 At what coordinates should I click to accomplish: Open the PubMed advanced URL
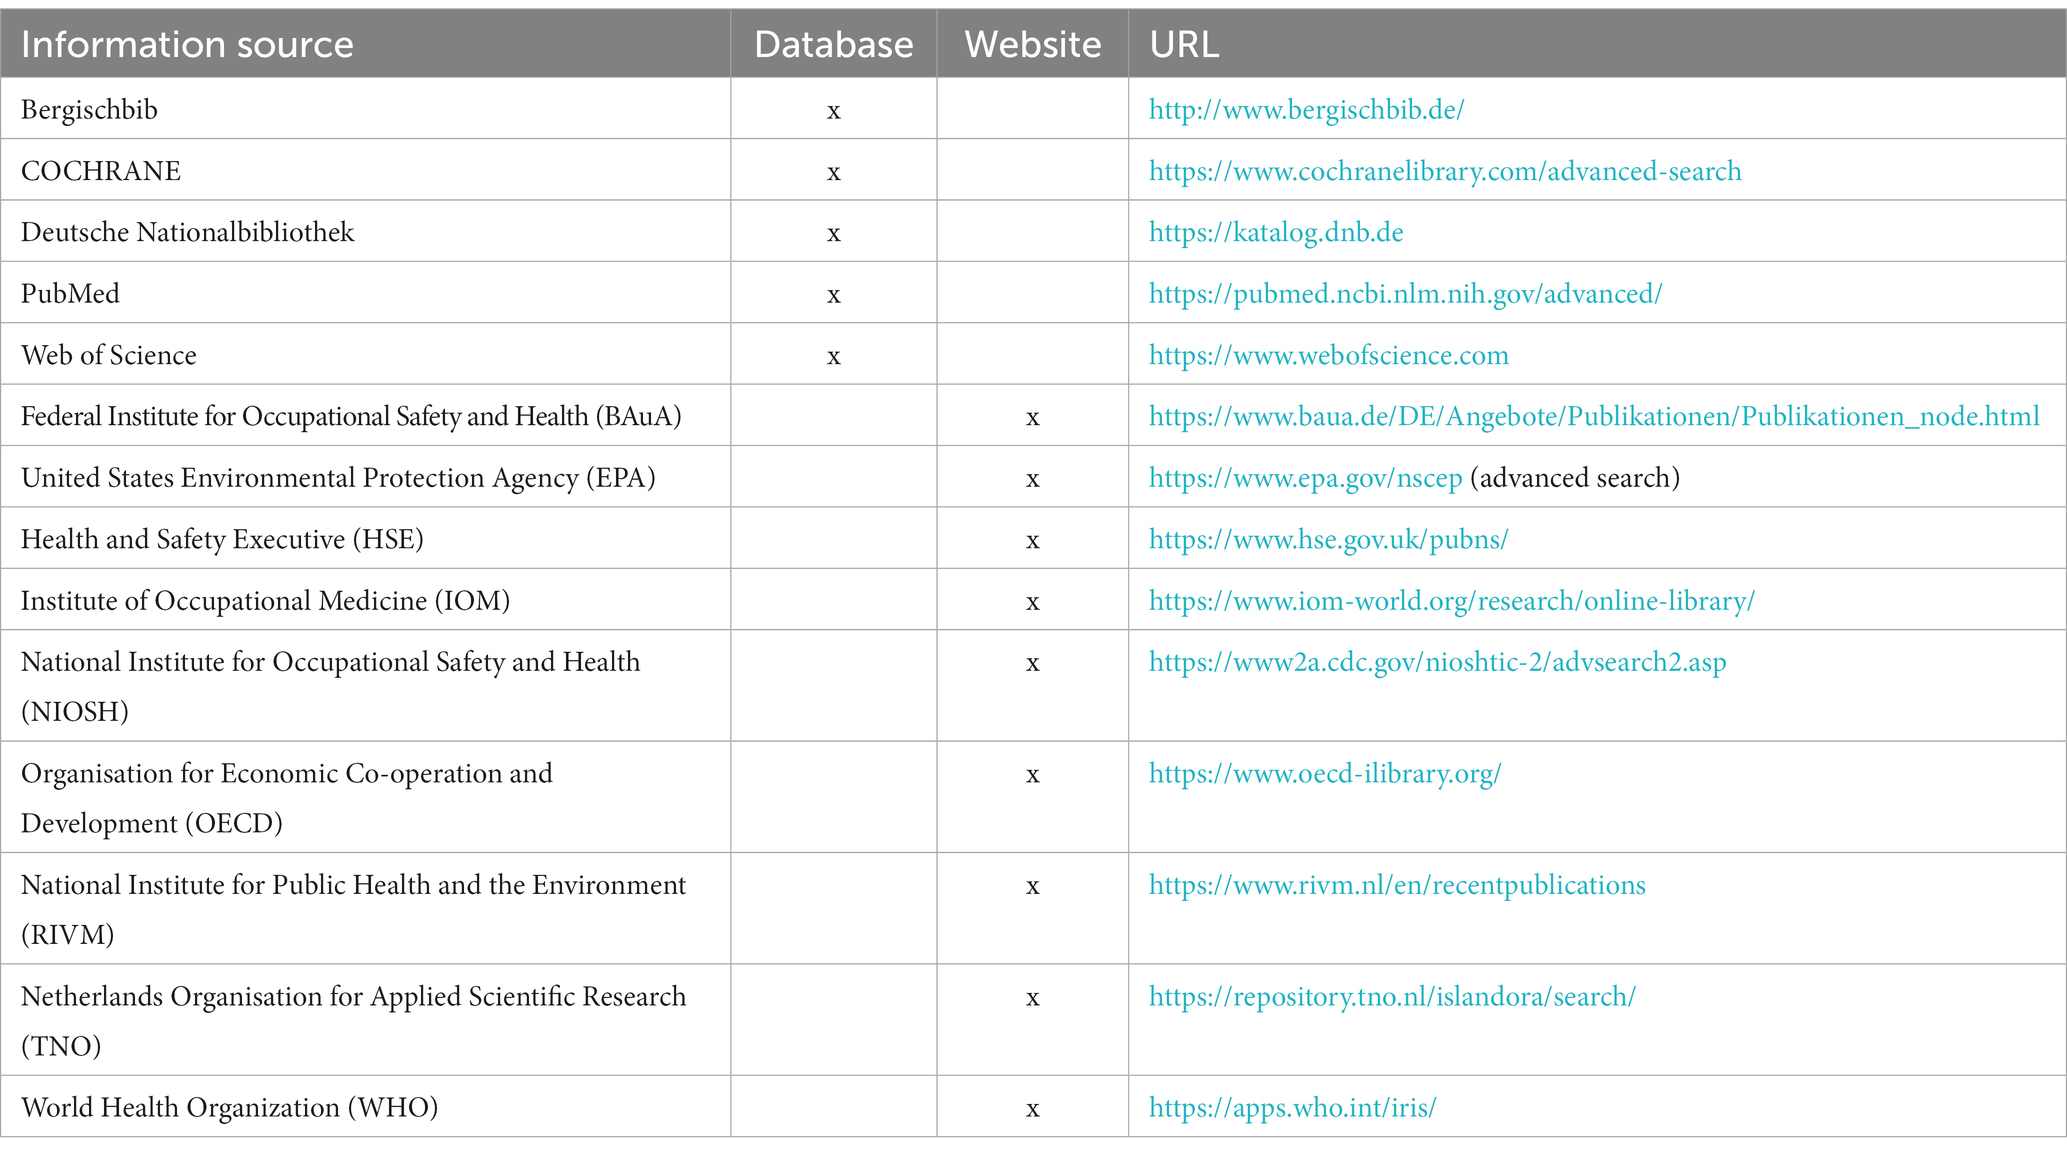[x=1405, y=294]
